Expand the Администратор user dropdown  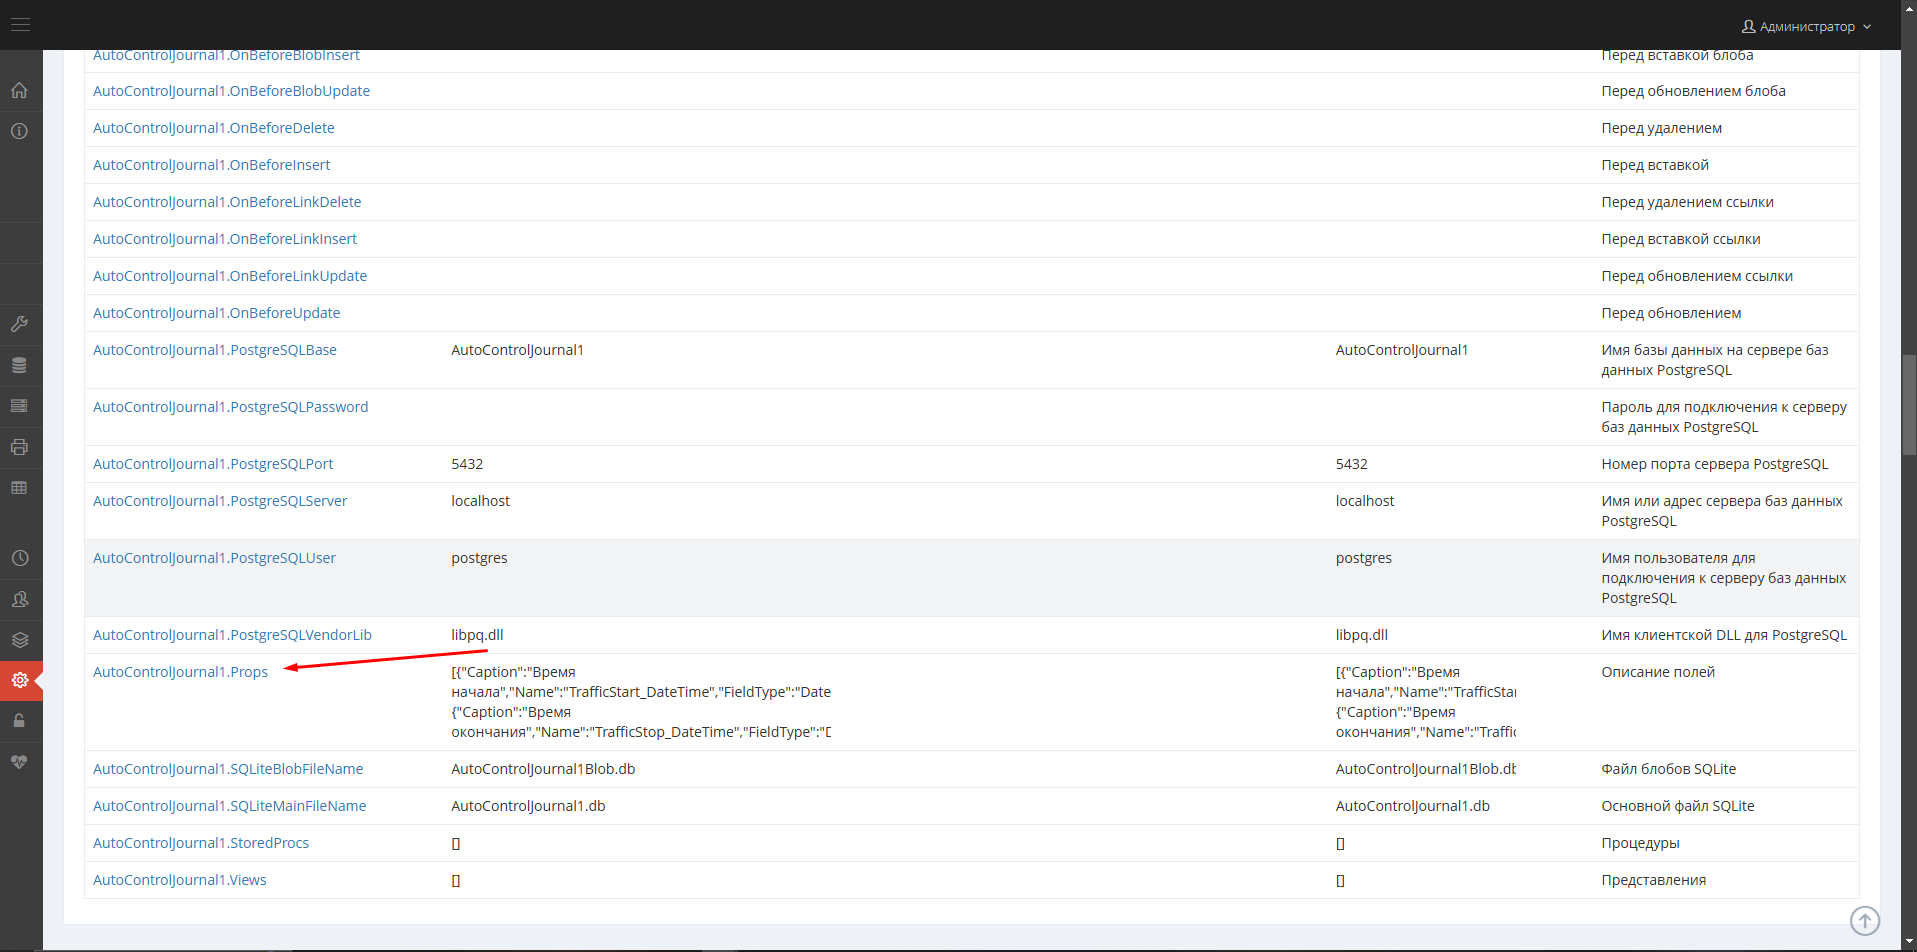[x=1806, y=26]
